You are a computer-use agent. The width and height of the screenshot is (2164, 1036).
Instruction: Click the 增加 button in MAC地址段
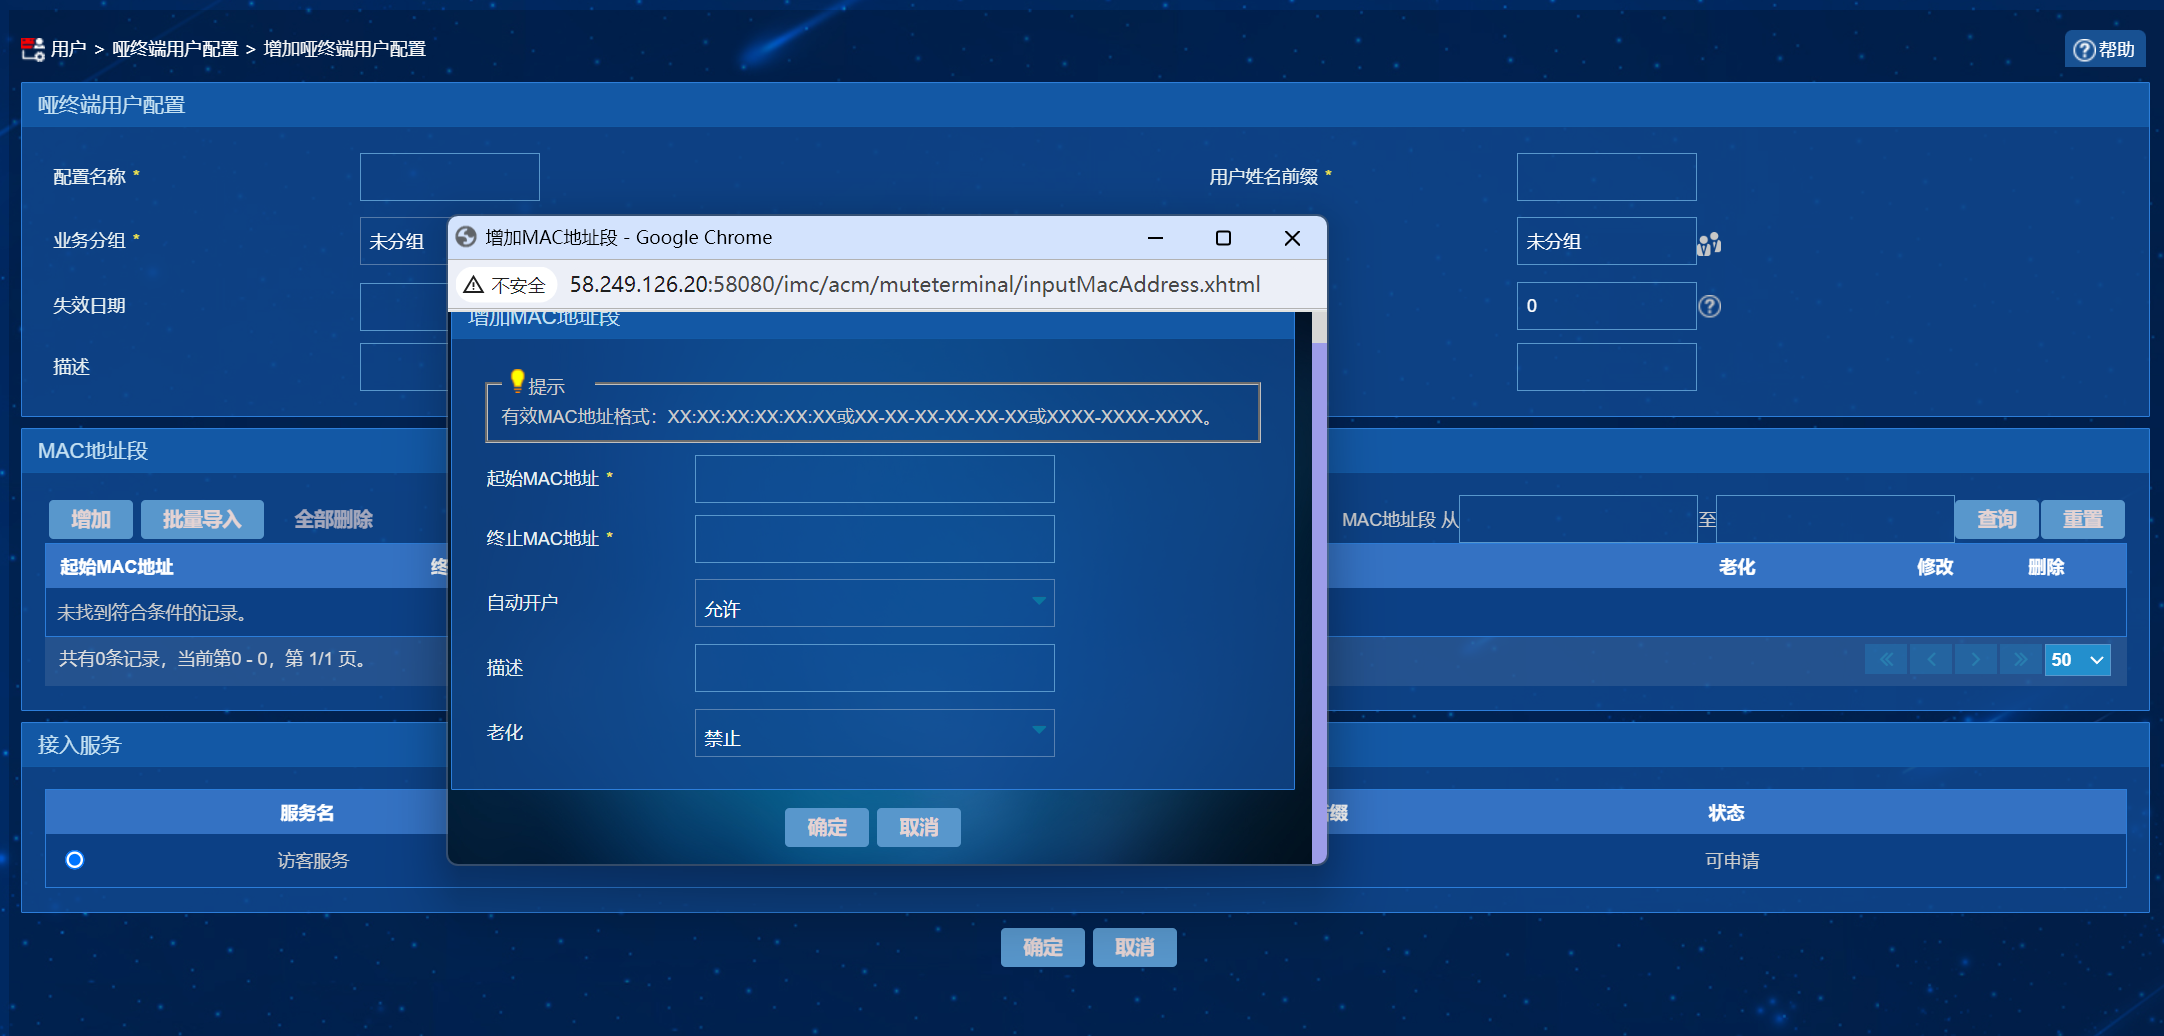tap(91, 519)
